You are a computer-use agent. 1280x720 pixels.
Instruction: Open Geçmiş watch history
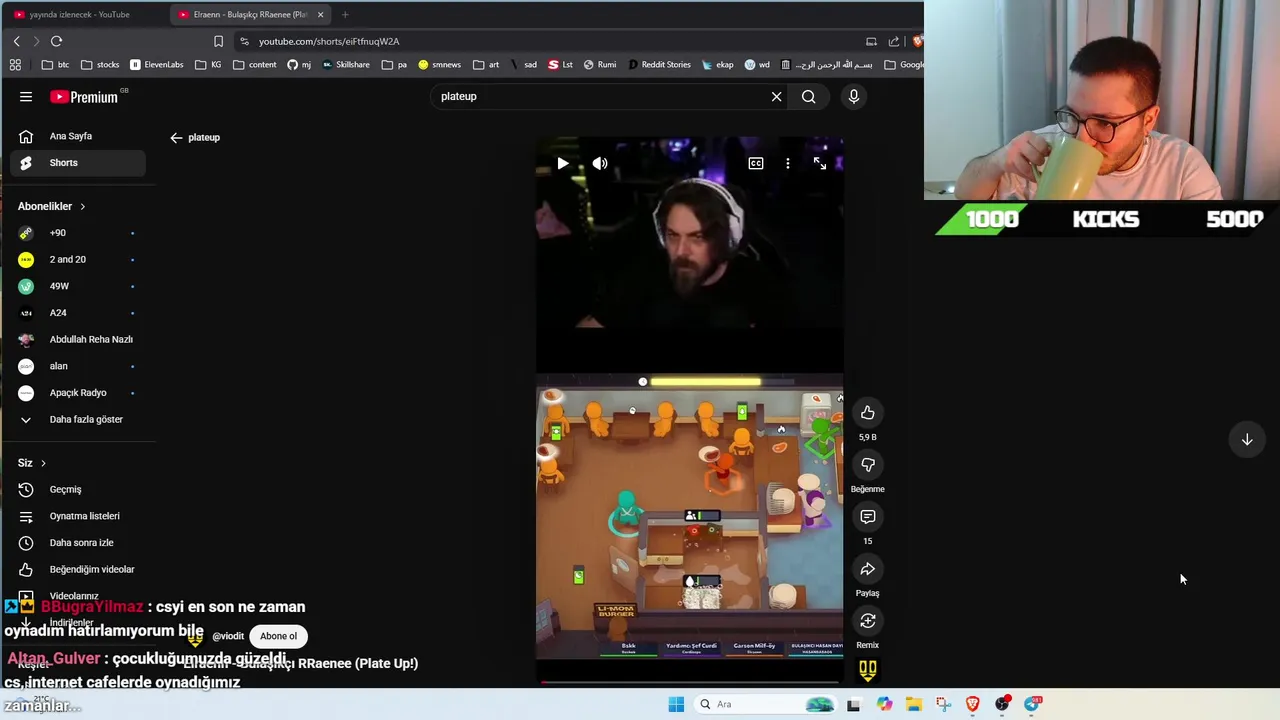point(78,490)
